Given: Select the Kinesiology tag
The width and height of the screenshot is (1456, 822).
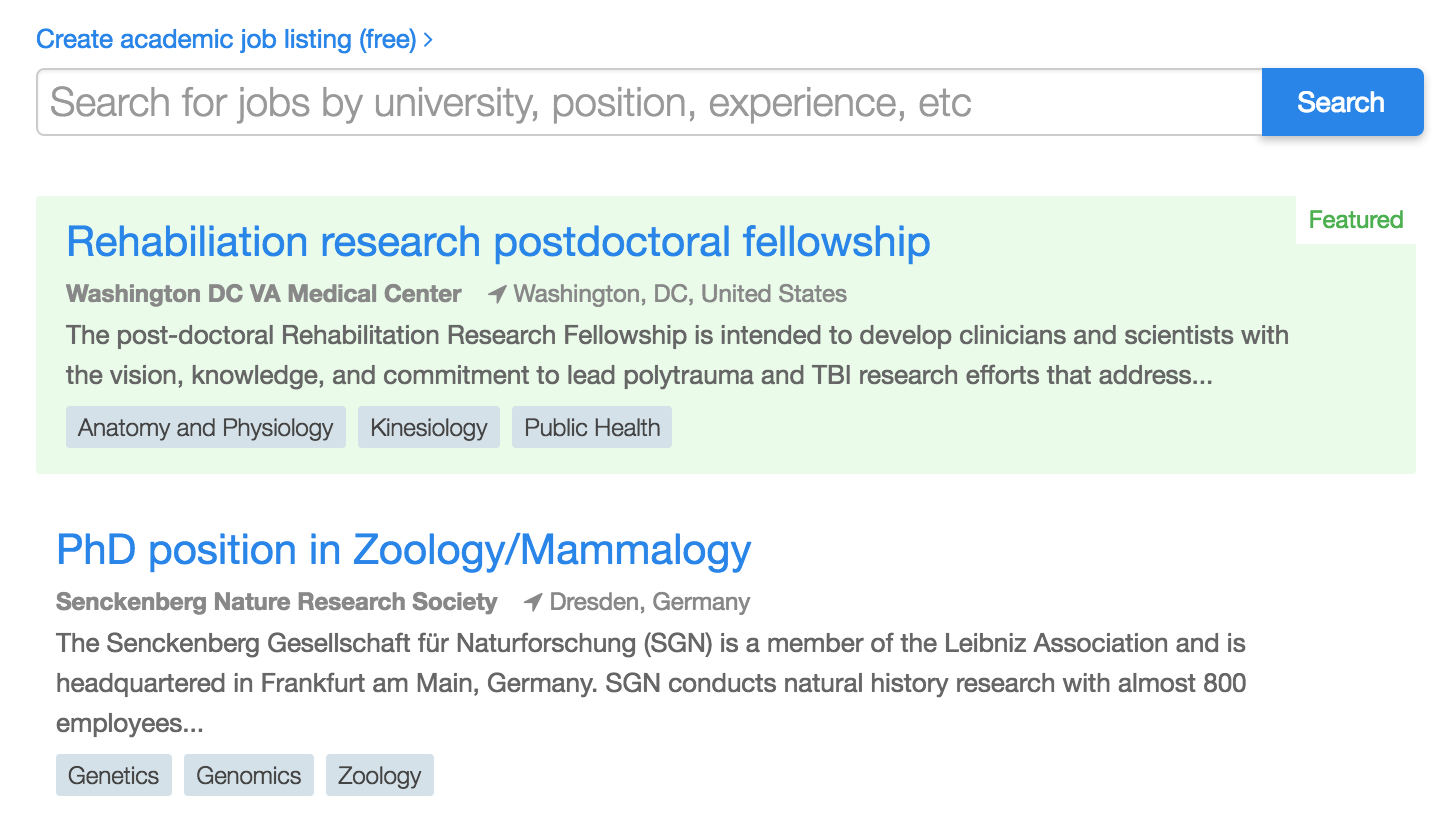Looking at the screenshot, I should [x=429, y=428].
